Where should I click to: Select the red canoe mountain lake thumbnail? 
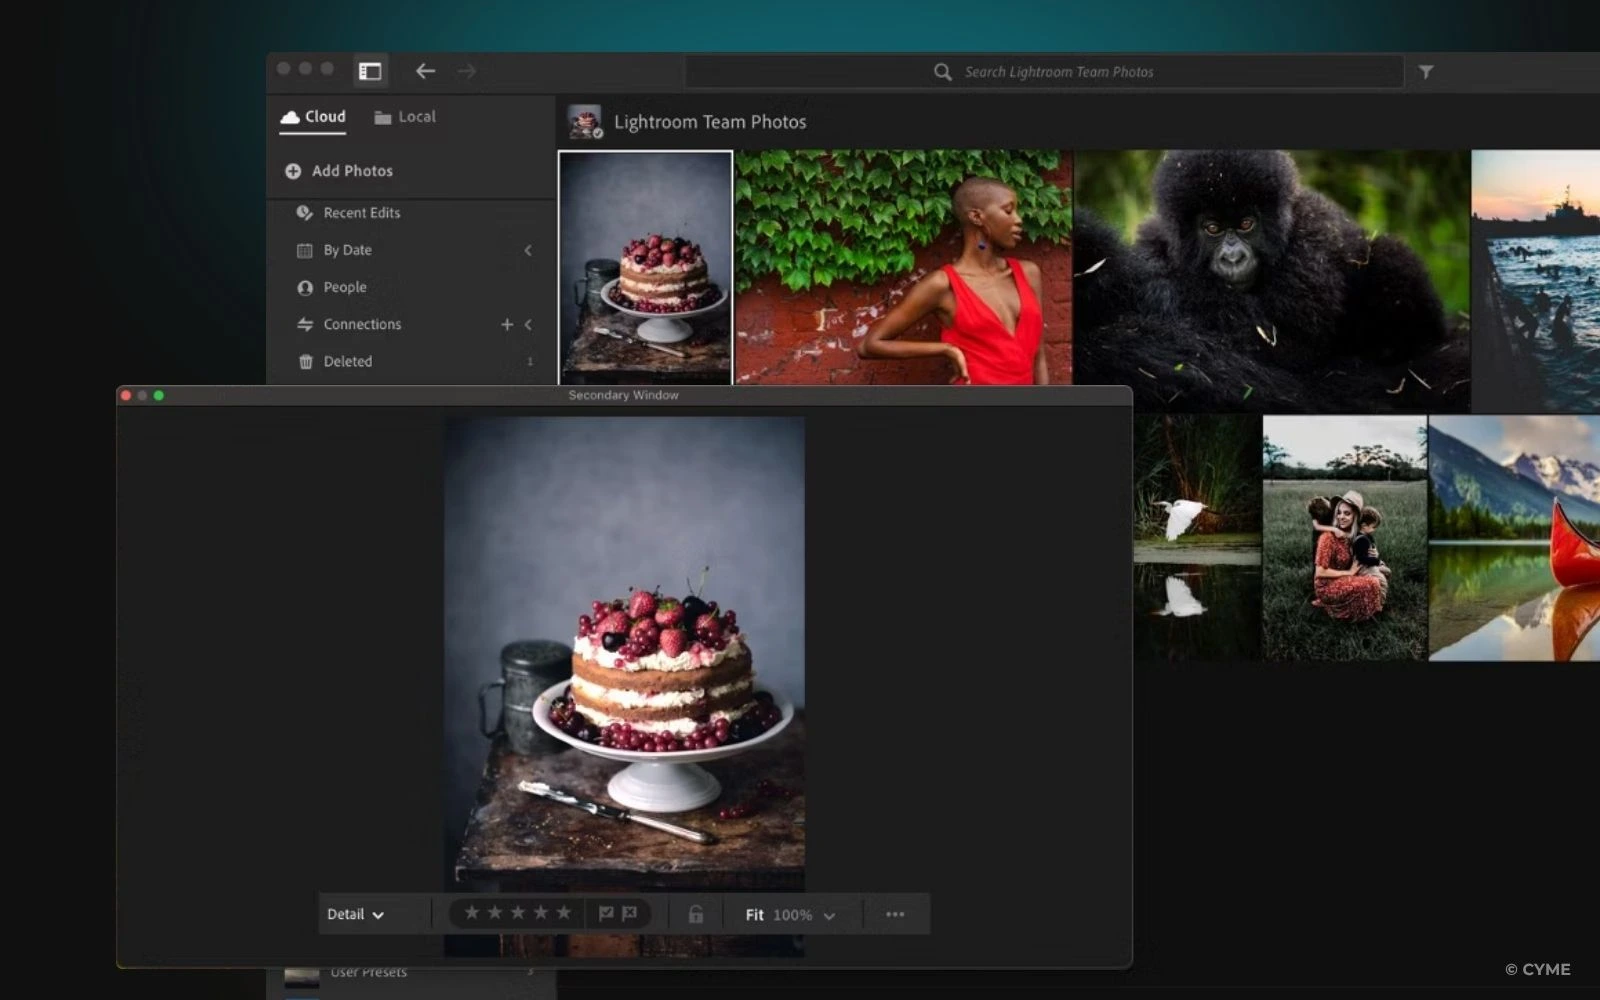coord(1514,538)
